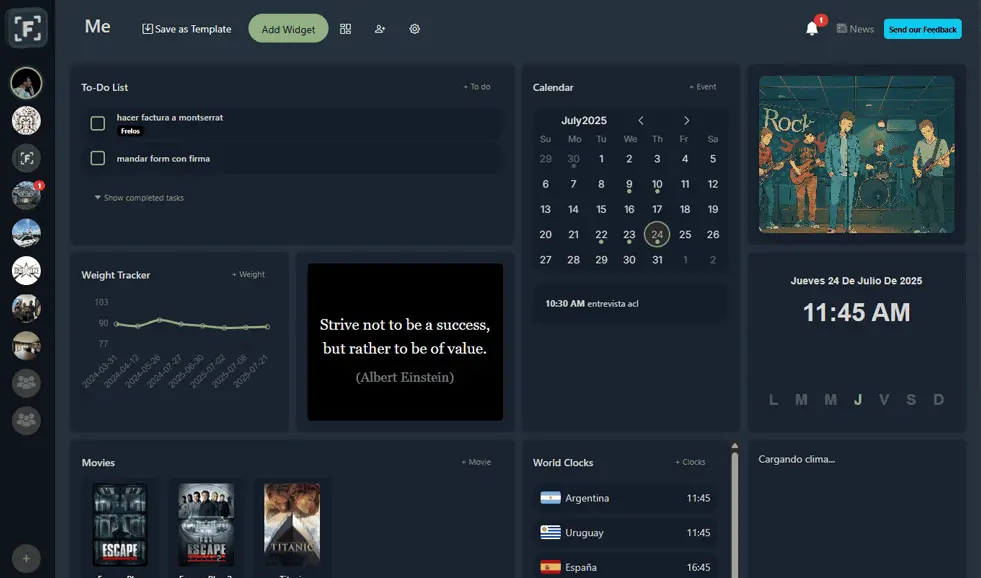Click the July2025 month title
The image size is (981, 578).
point(584,120)
